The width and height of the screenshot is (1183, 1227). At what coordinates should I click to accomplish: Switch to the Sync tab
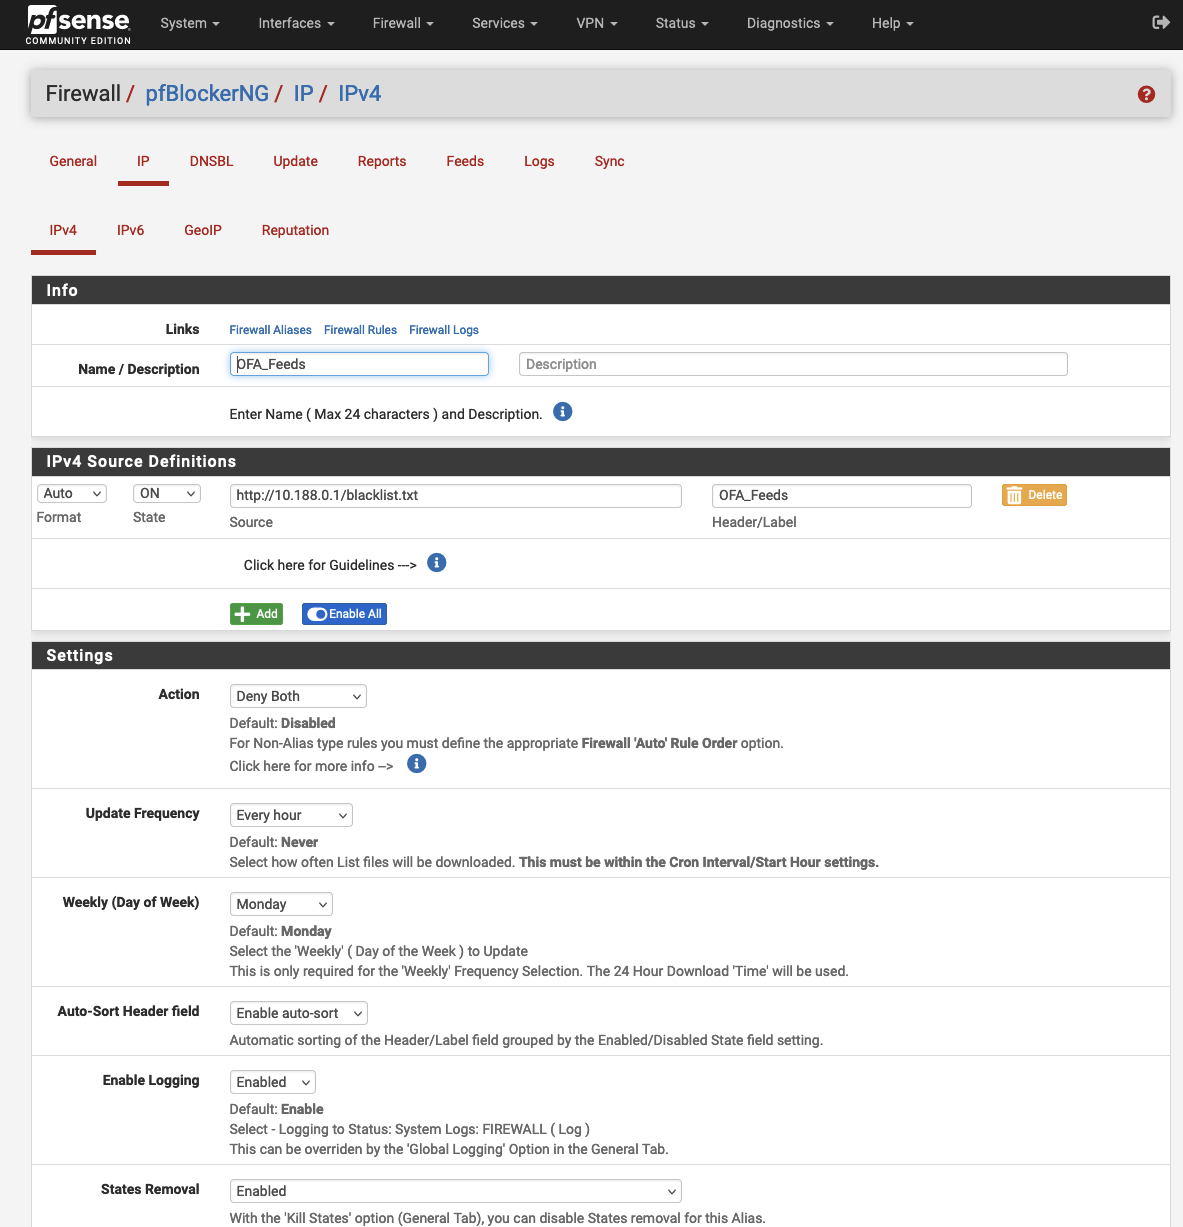[x=609, y=161]
